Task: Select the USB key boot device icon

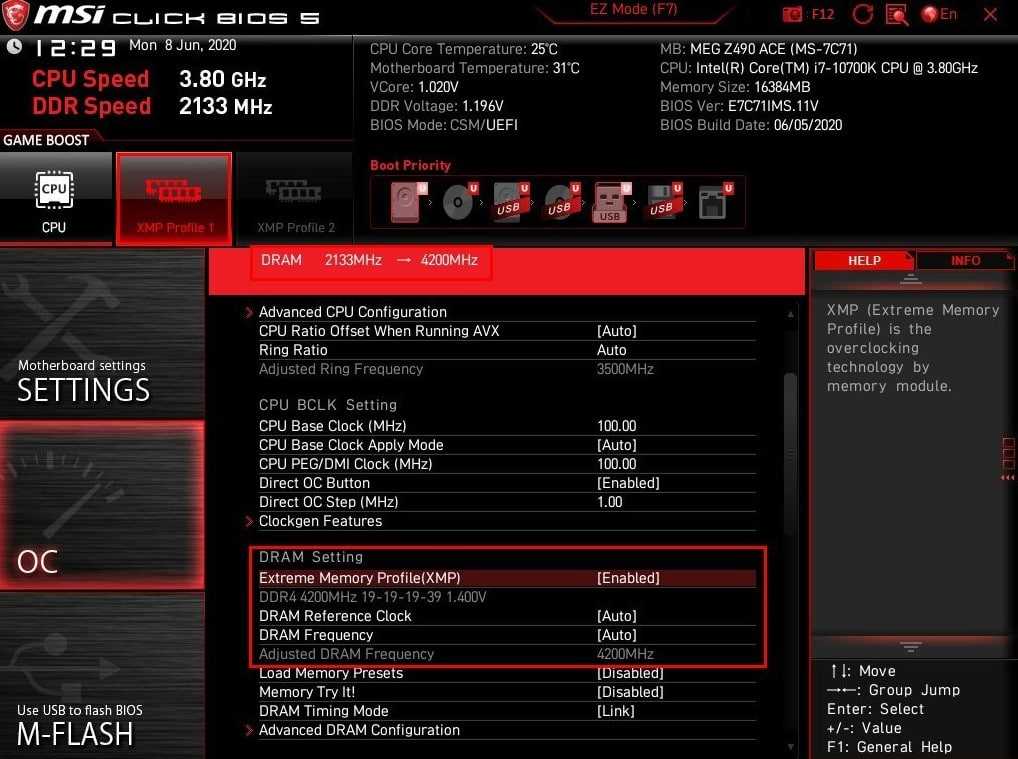Action: point(612,201)
